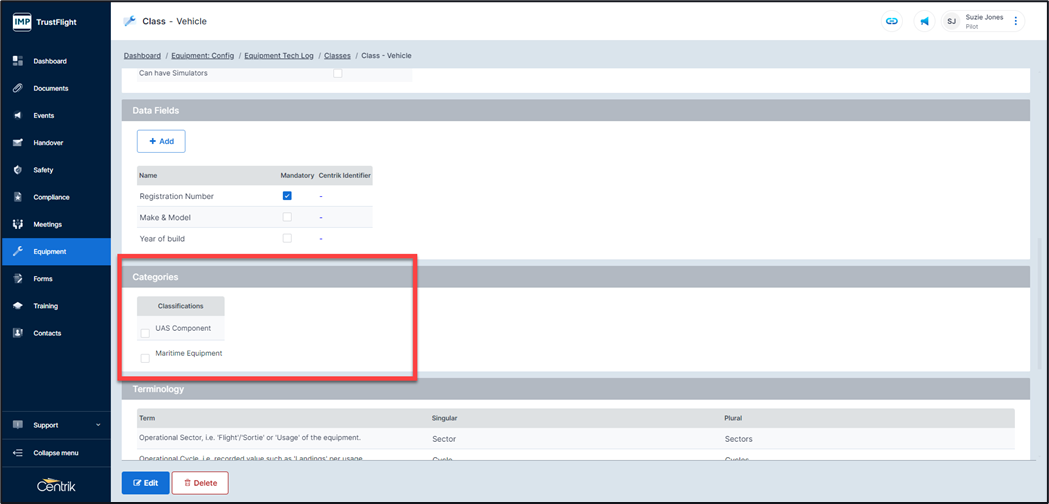
Task: Click the Forms sidebar icon
Action: 18,279
